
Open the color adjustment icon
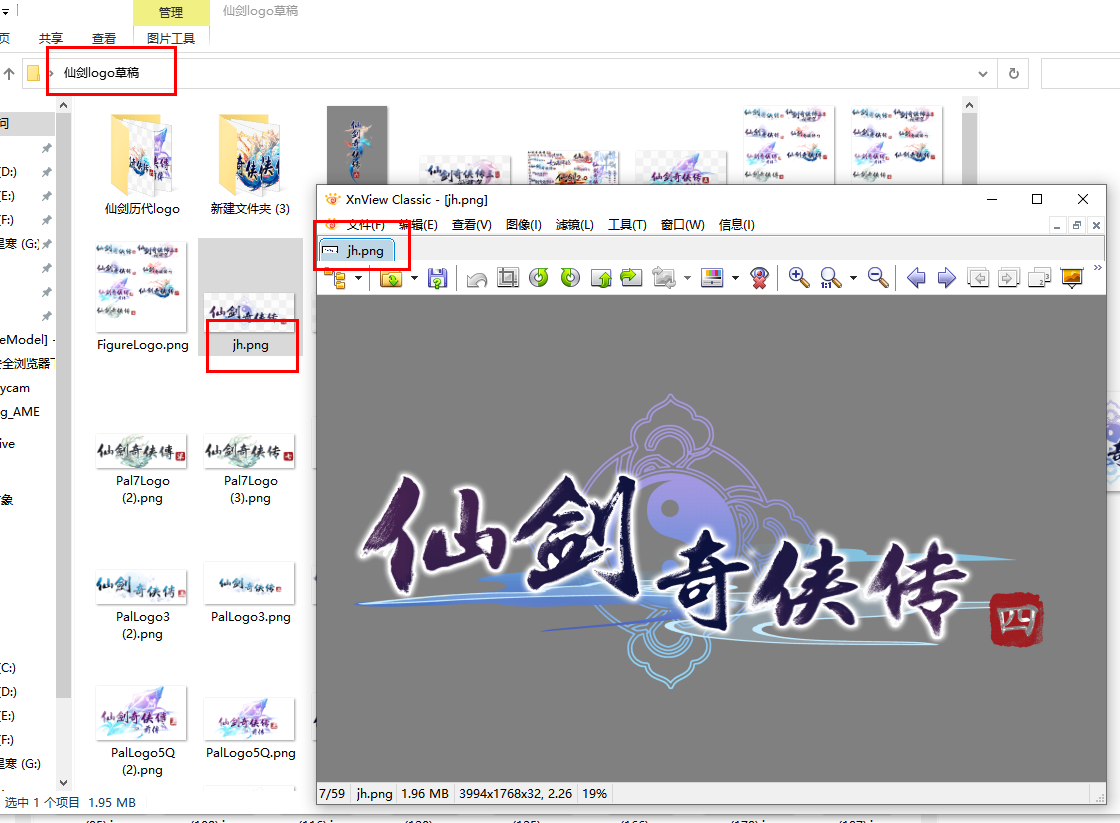712,278
